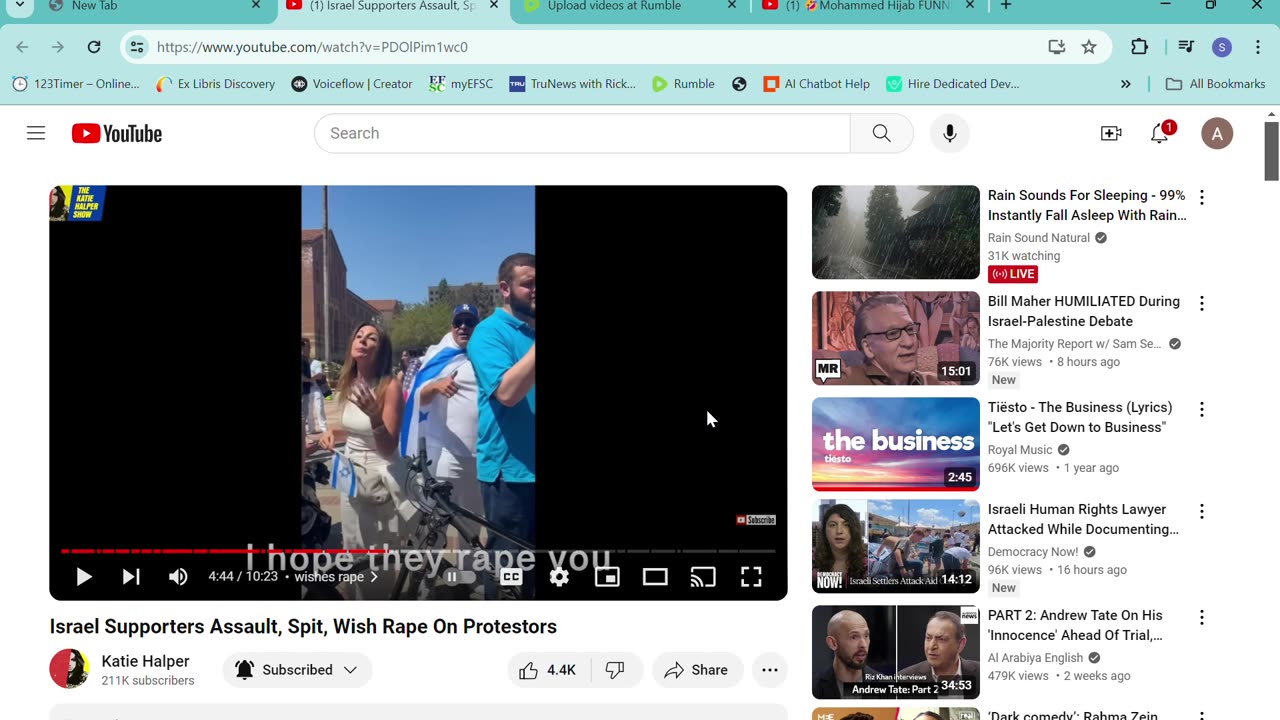Go to the YouTube home logo
Viewport: 1280px width, 720px height.
tap(117, 133)
